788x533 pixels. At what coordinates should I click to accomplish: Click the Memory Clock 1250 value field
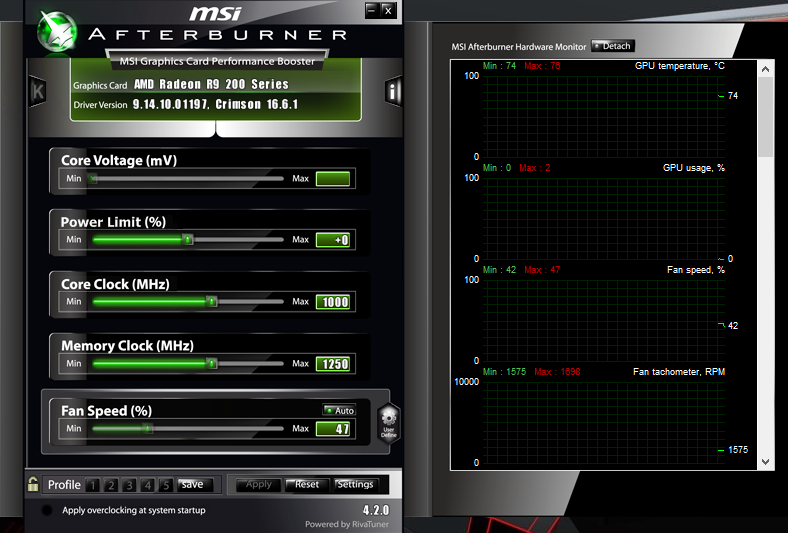[x=333, y=364]
